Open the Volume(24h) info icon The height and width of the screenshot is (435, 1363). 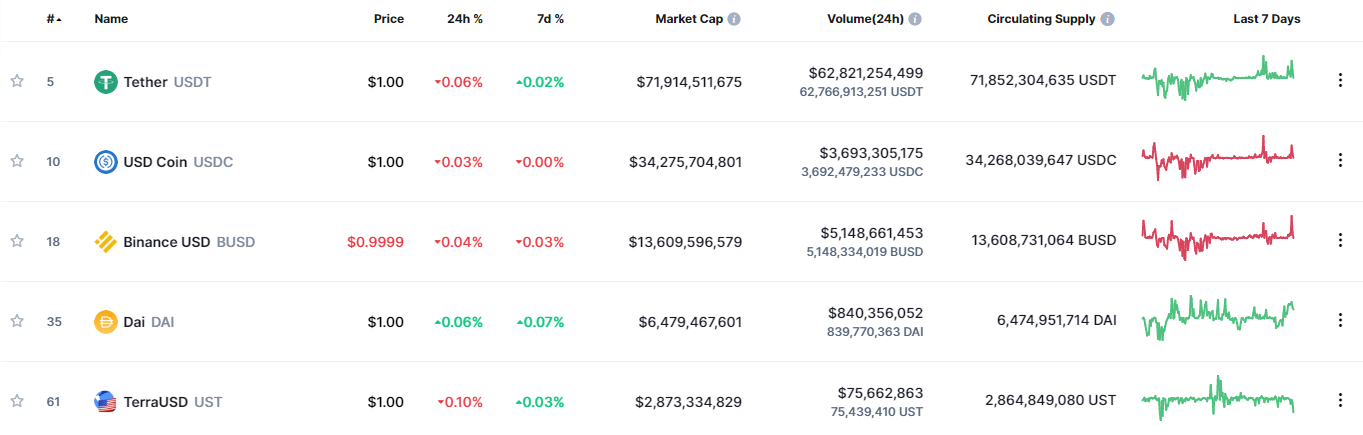coord(915,19)
